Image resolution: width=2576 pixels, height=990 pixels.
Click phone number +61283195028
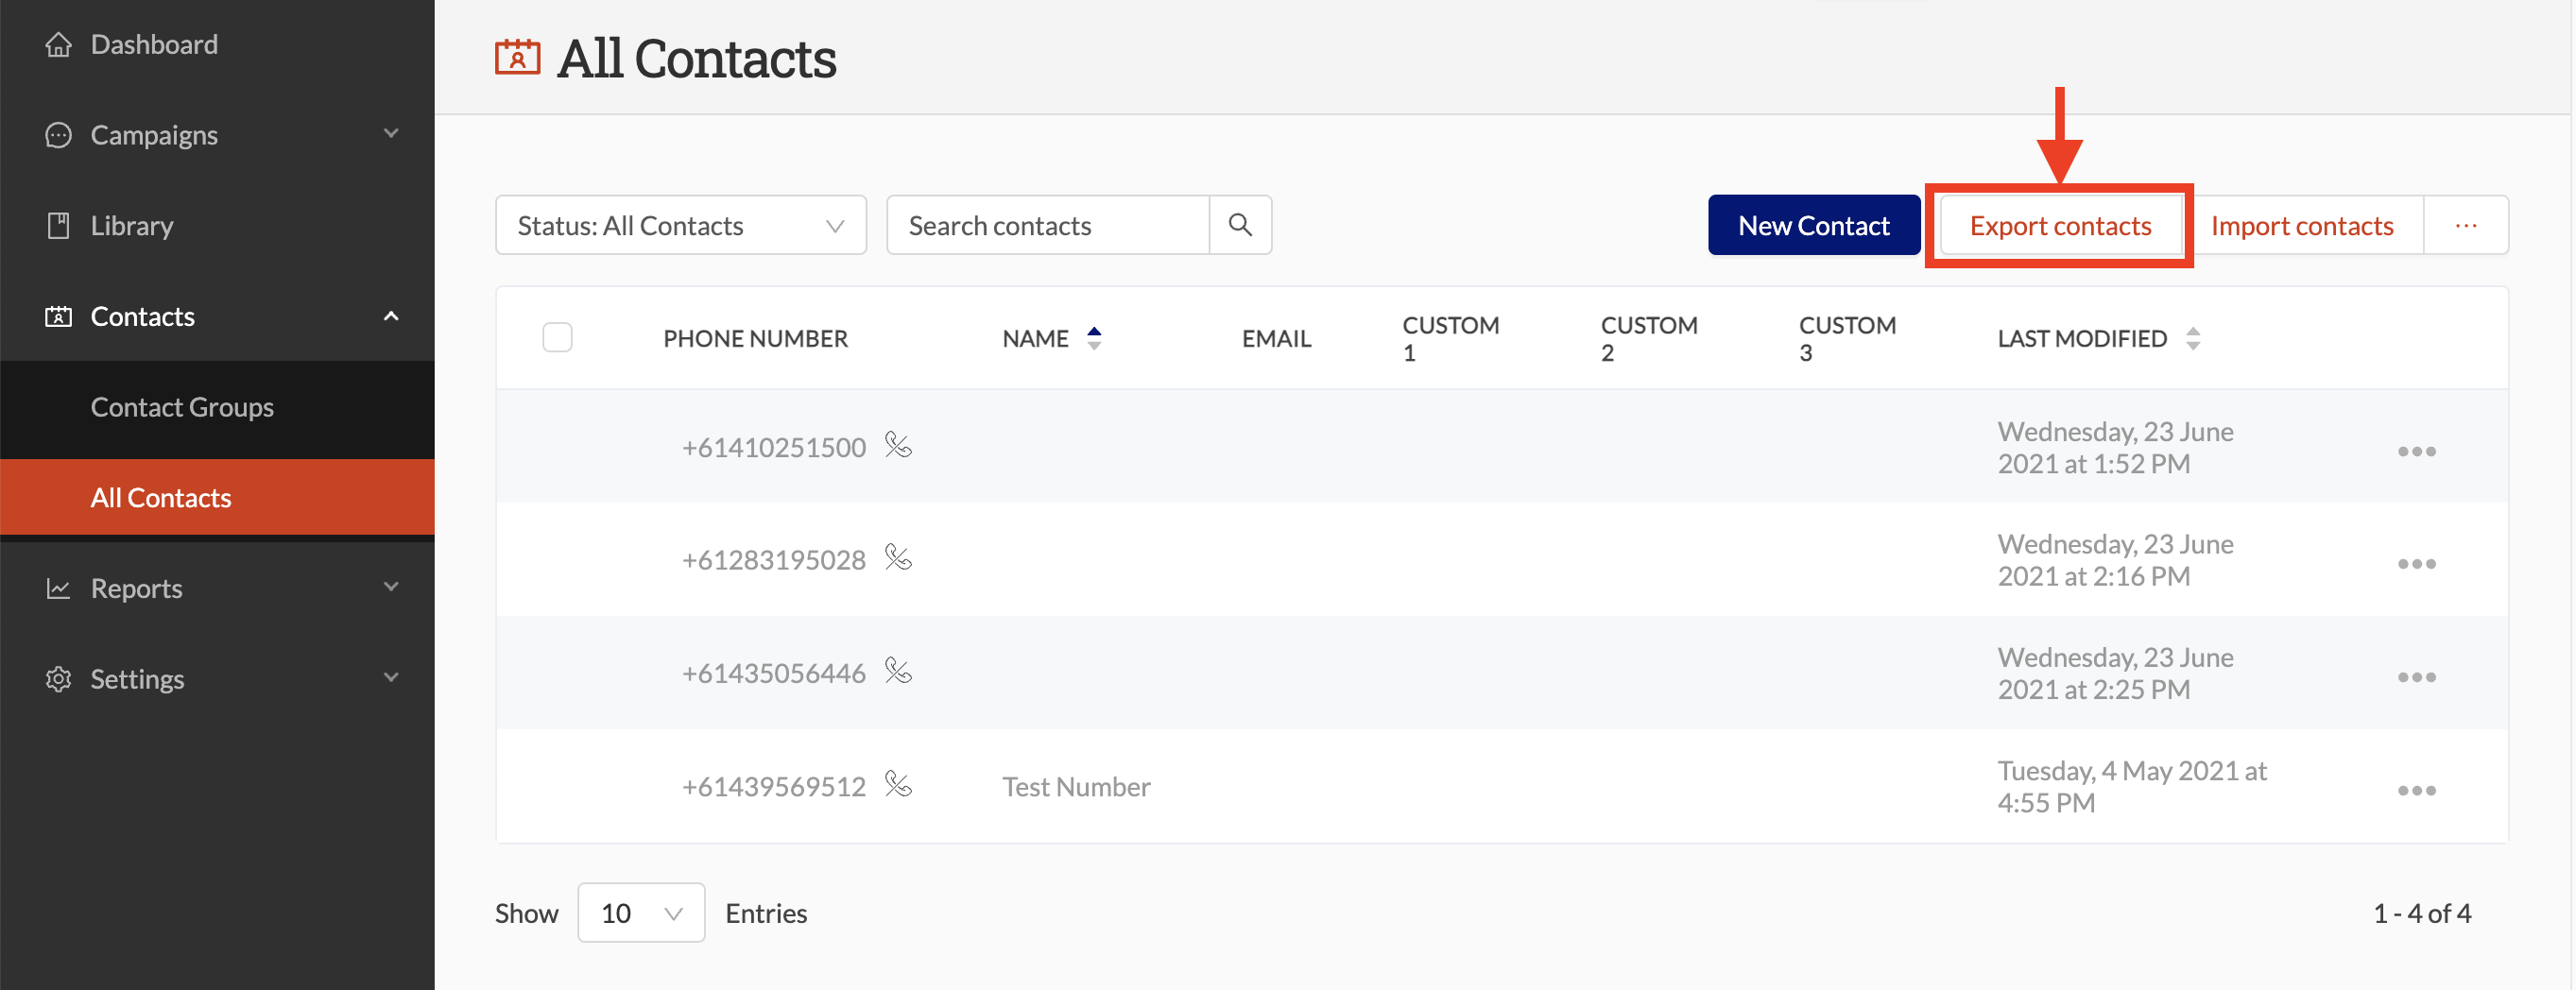773,560
